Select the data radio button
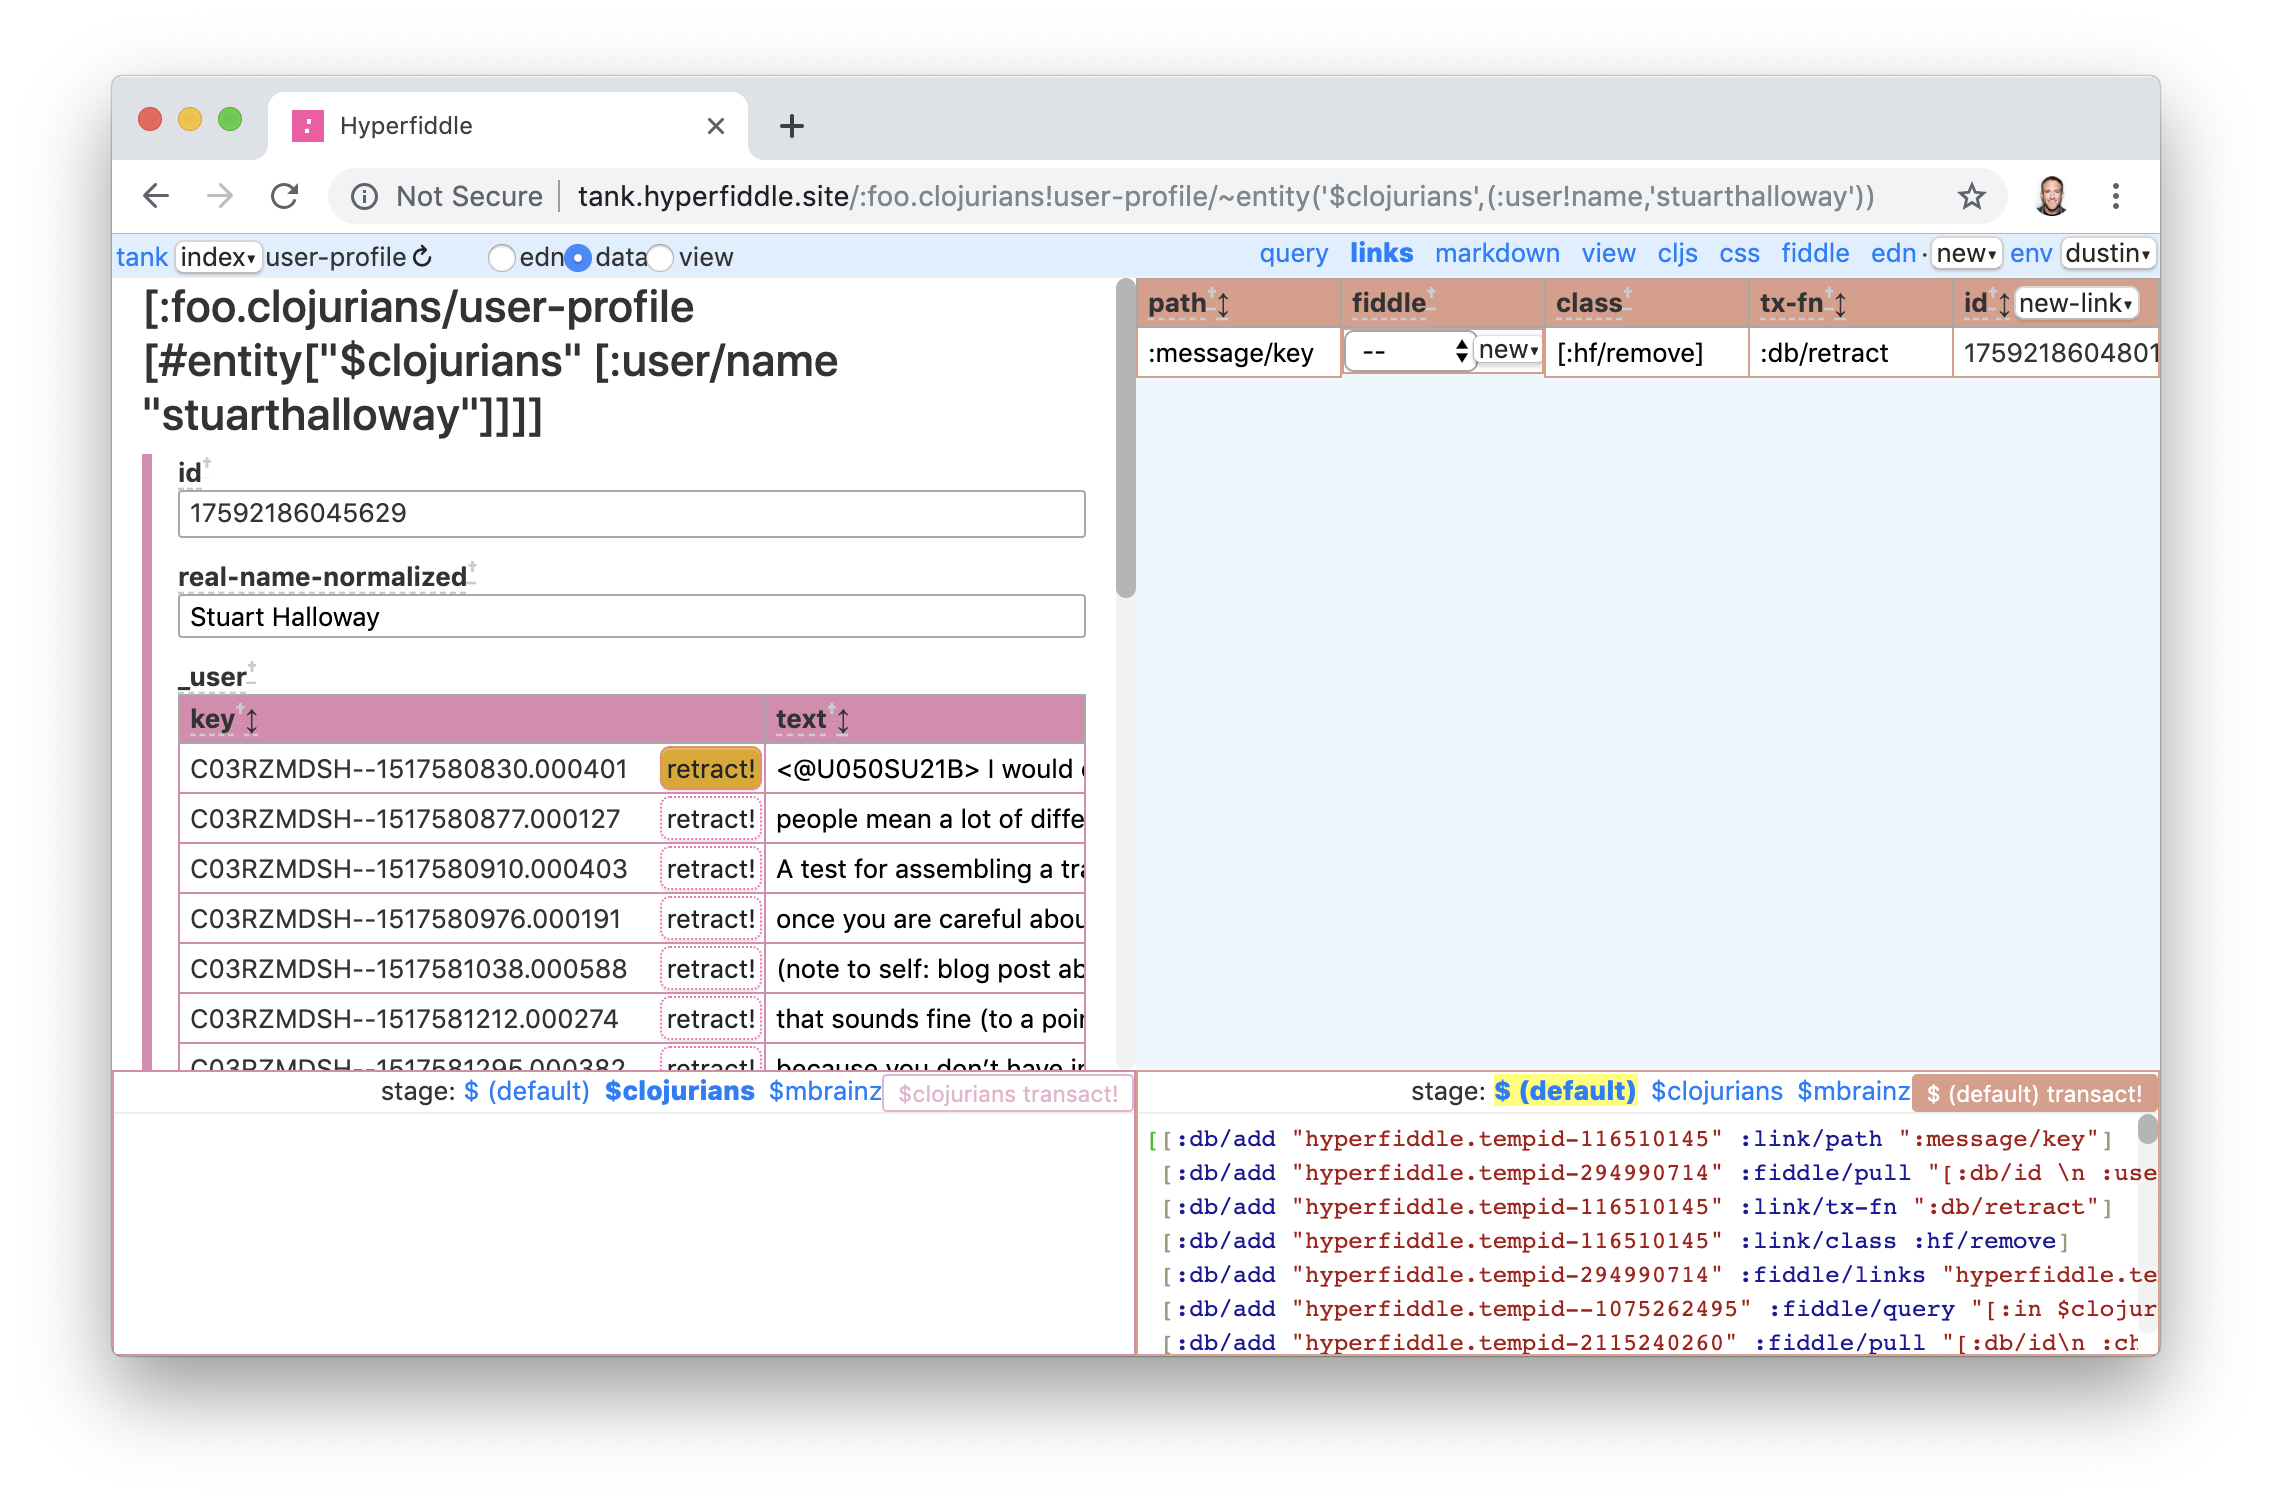2272x1504 pixels. click(578, 258)
